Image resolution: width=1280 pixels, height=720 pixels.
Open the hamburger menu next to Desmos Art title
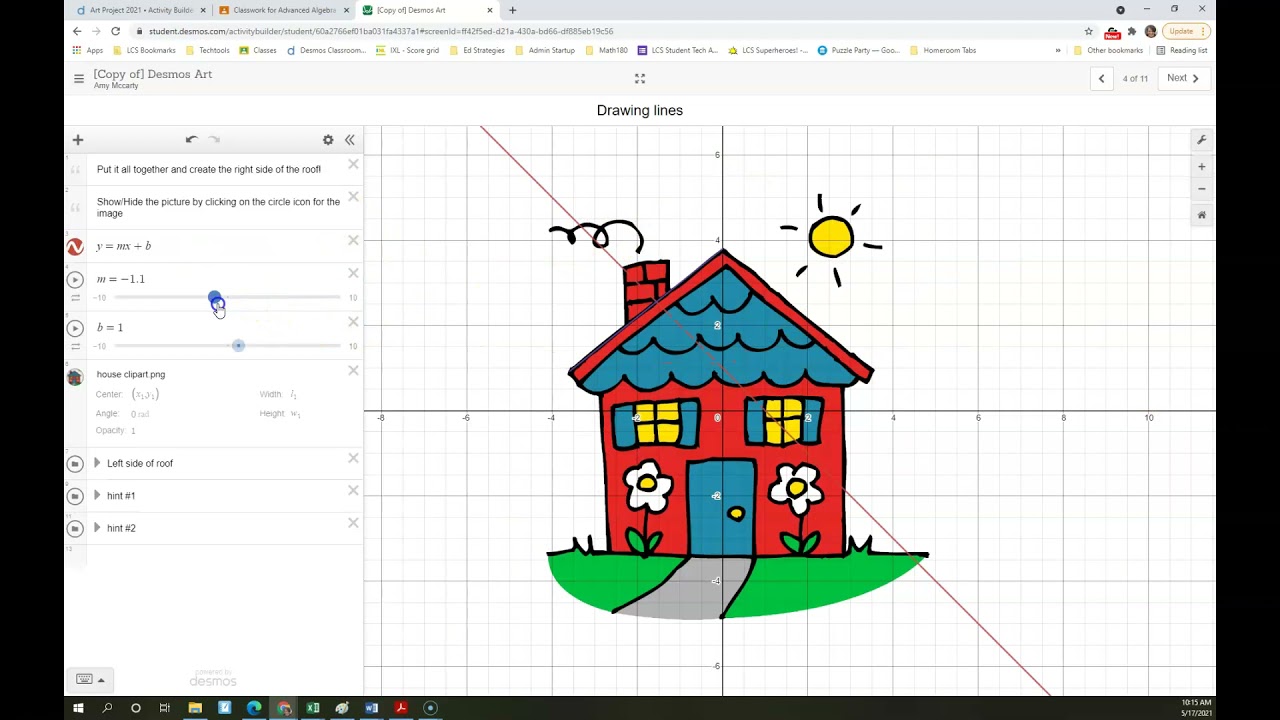[x=79, y=78]
